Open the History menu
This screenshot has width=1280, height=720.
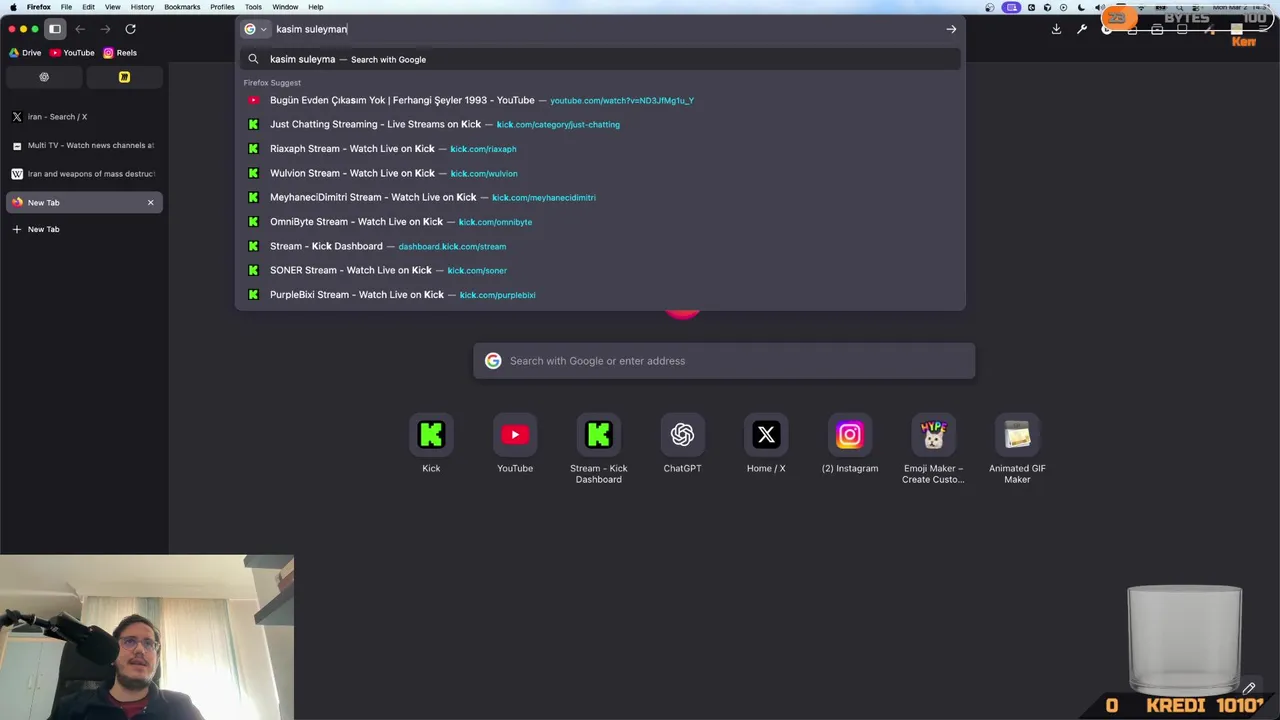click(142, 7)
